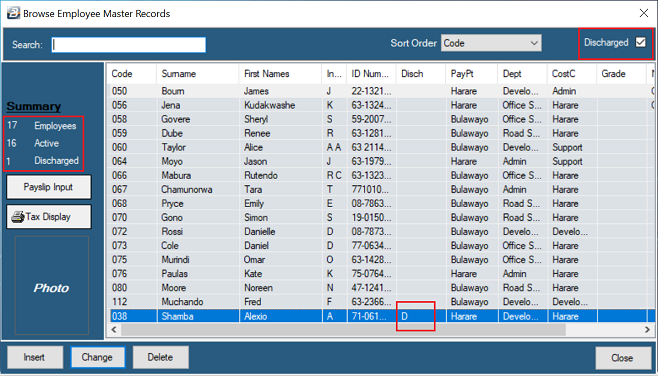Select surname Boum
This screenshot has width=658, height=376.
[x=173, y=91]
